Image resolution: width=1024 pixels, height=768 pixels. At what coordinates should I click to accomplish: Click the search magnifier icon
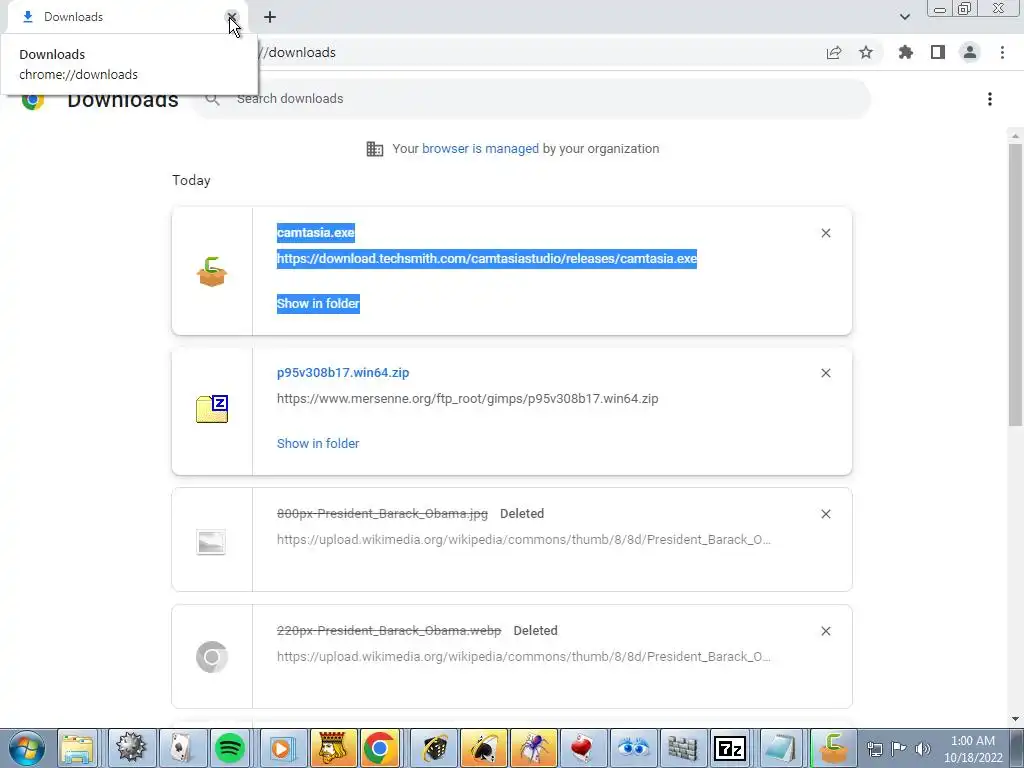tap(212, 99)
